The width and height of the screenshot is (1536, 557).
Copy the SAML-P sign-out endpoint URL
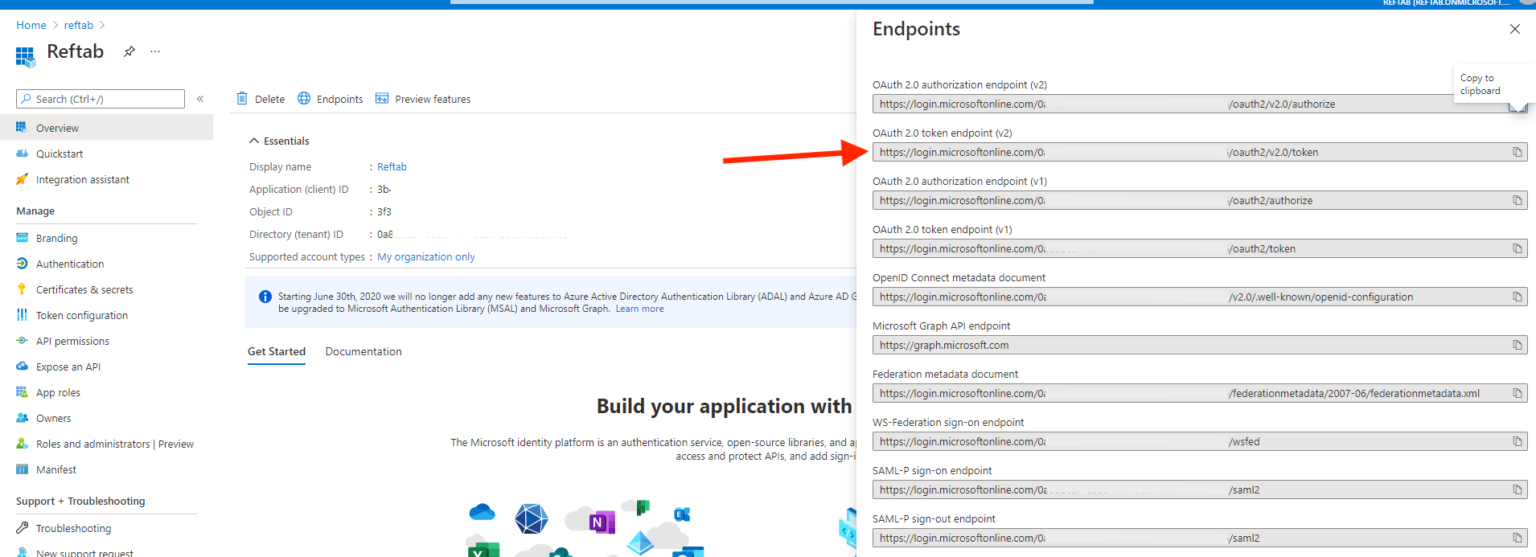click(1517, 538)
